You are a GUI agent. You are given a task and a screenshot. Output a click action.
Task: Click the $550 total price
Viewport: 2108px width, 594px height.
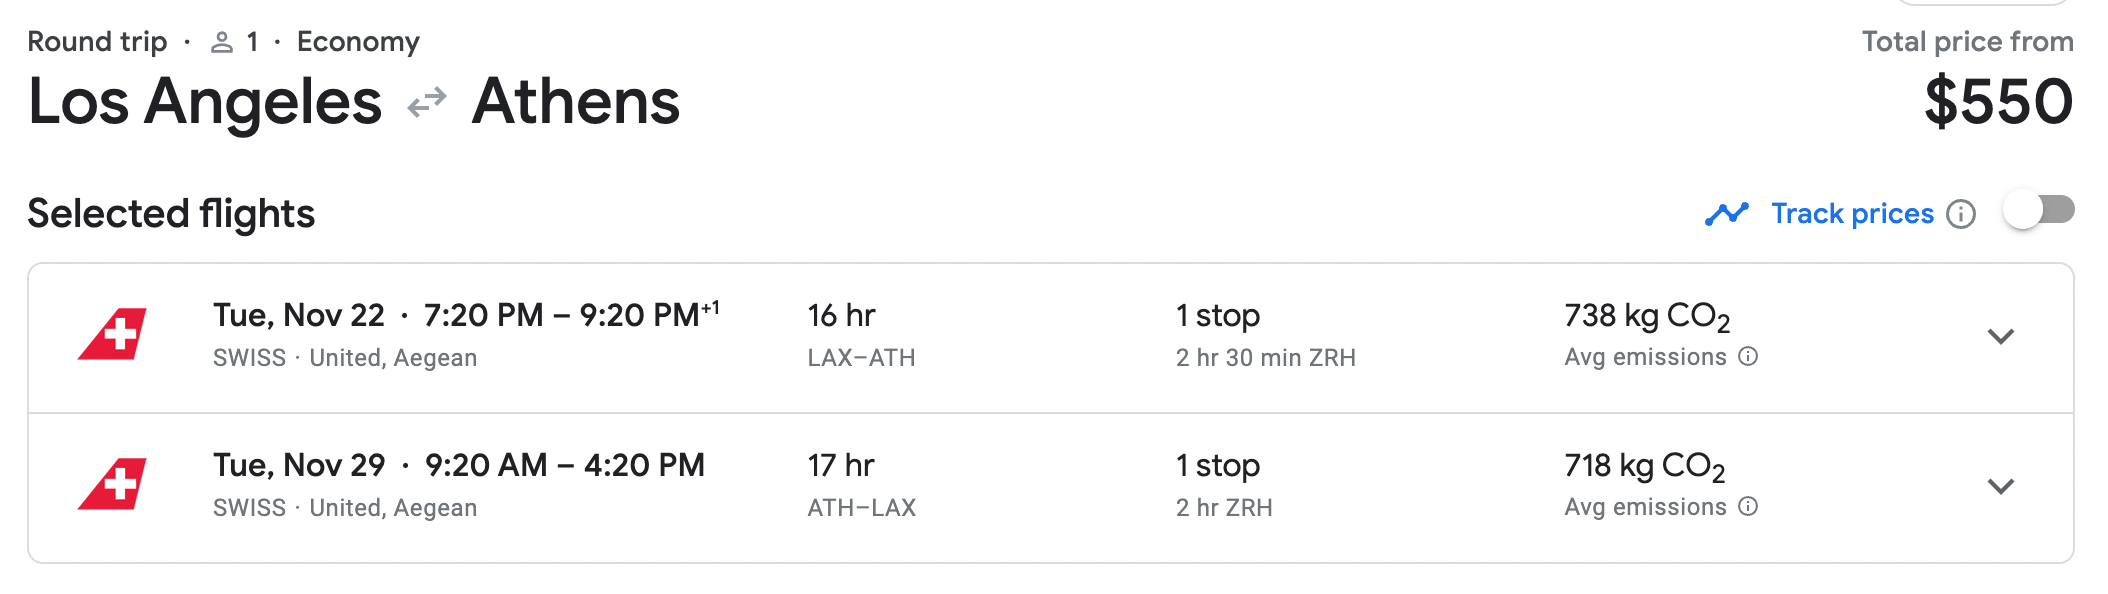click(1998, 102)
